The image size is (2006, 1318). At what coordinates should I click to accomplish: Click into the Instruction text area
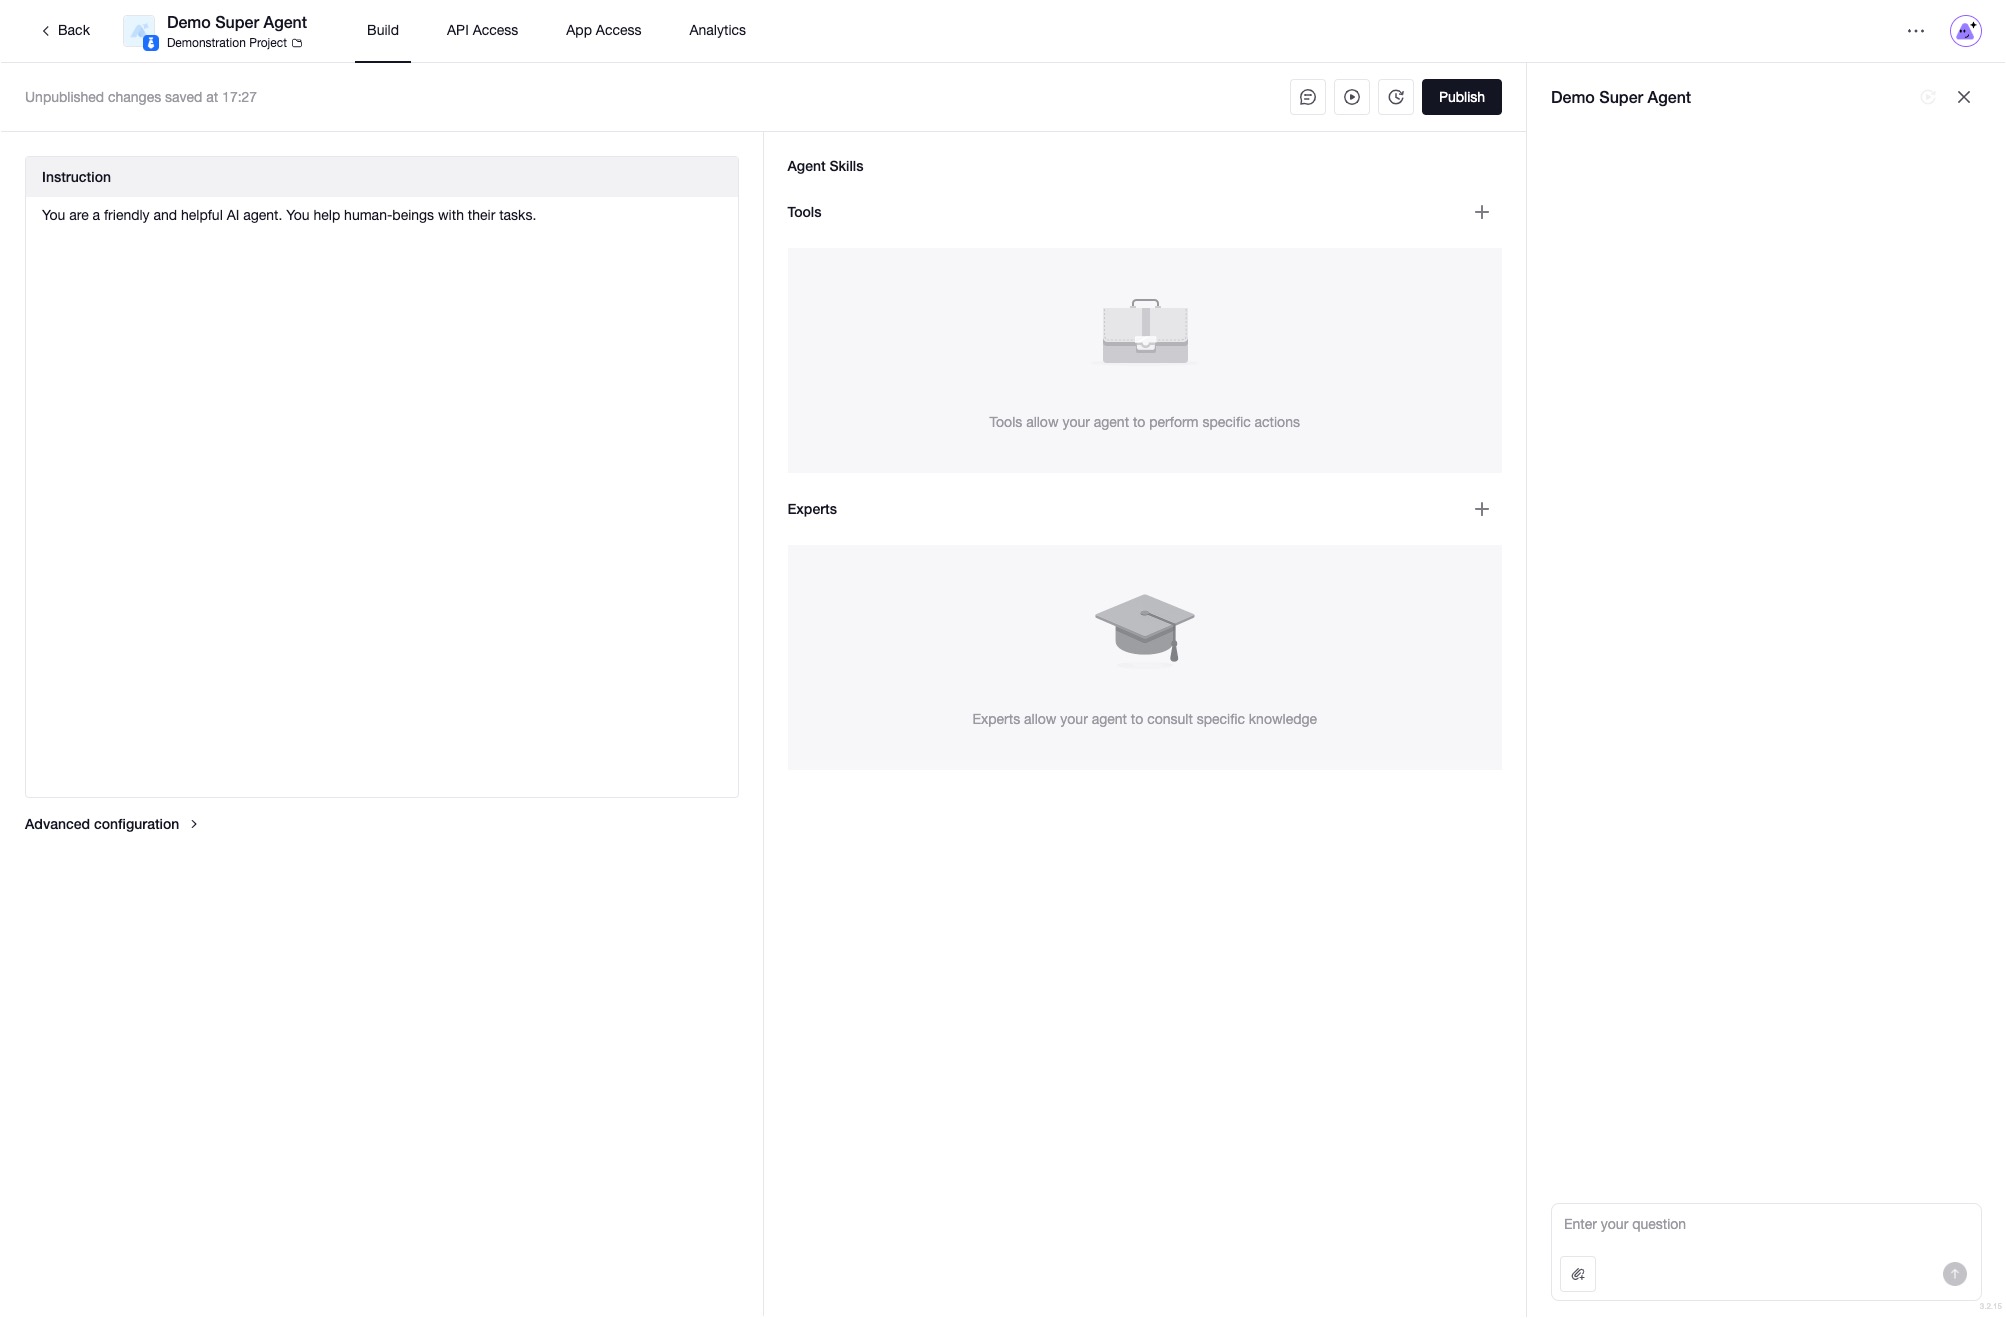point(382,496)
